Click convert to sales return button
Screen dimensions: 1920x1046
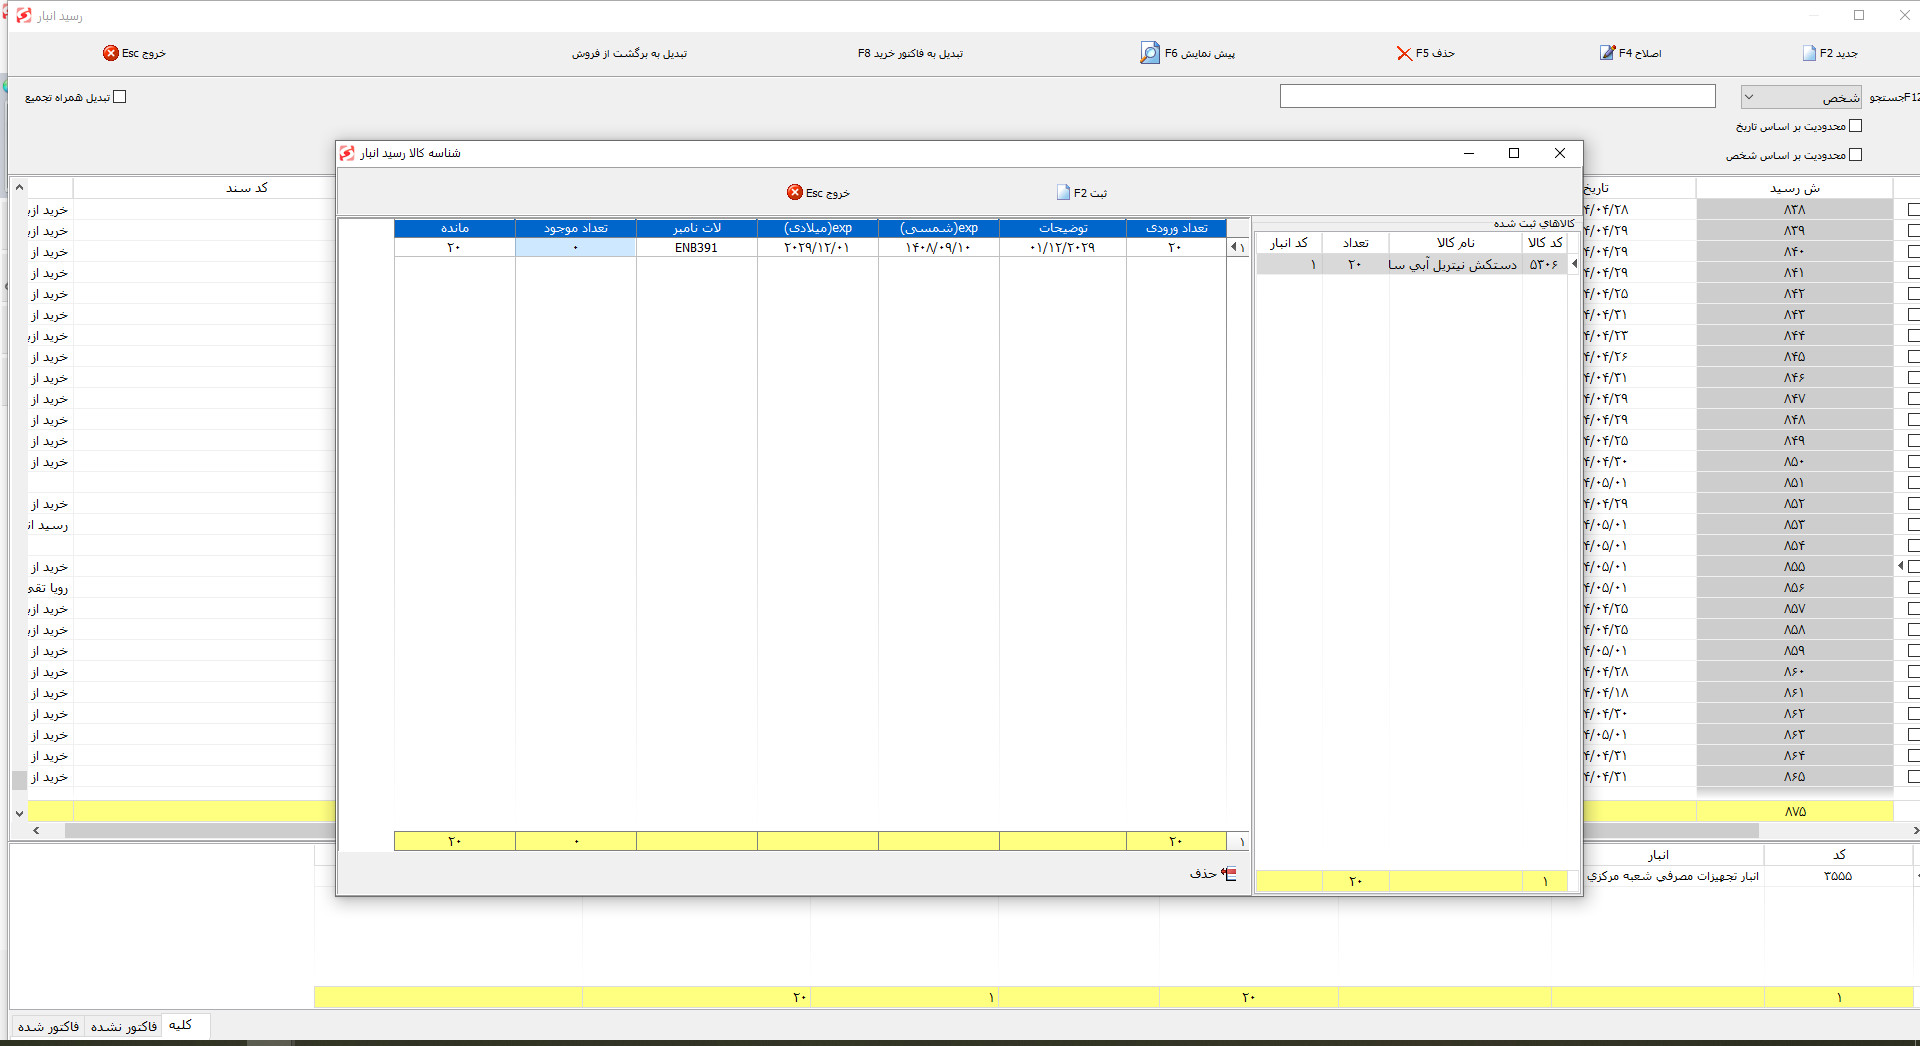tap(629, 53)
